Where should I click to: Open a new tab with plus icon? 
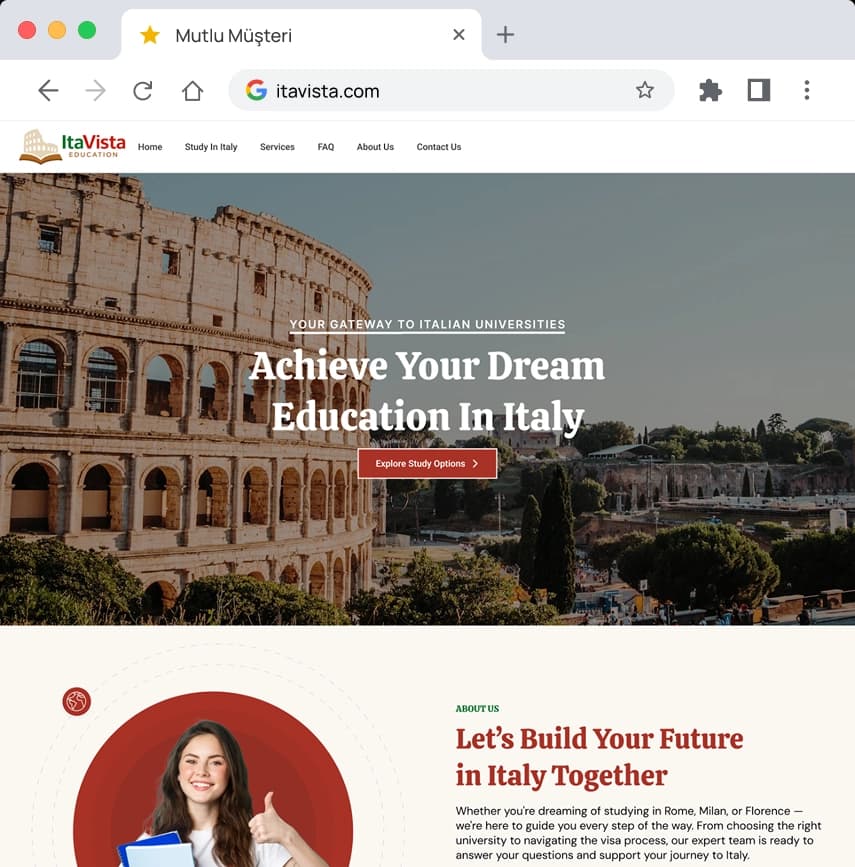[505, 35]
